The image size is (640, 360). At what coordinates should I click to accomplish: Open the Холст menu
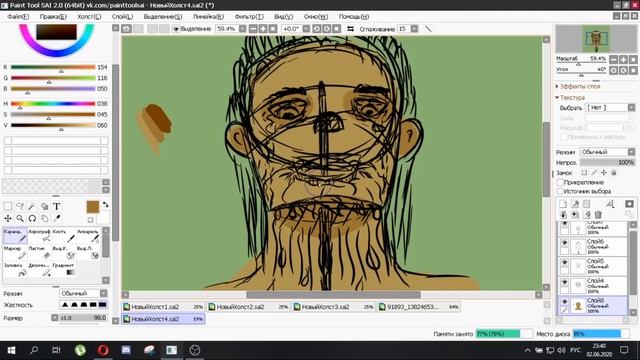tap(89, 16)
